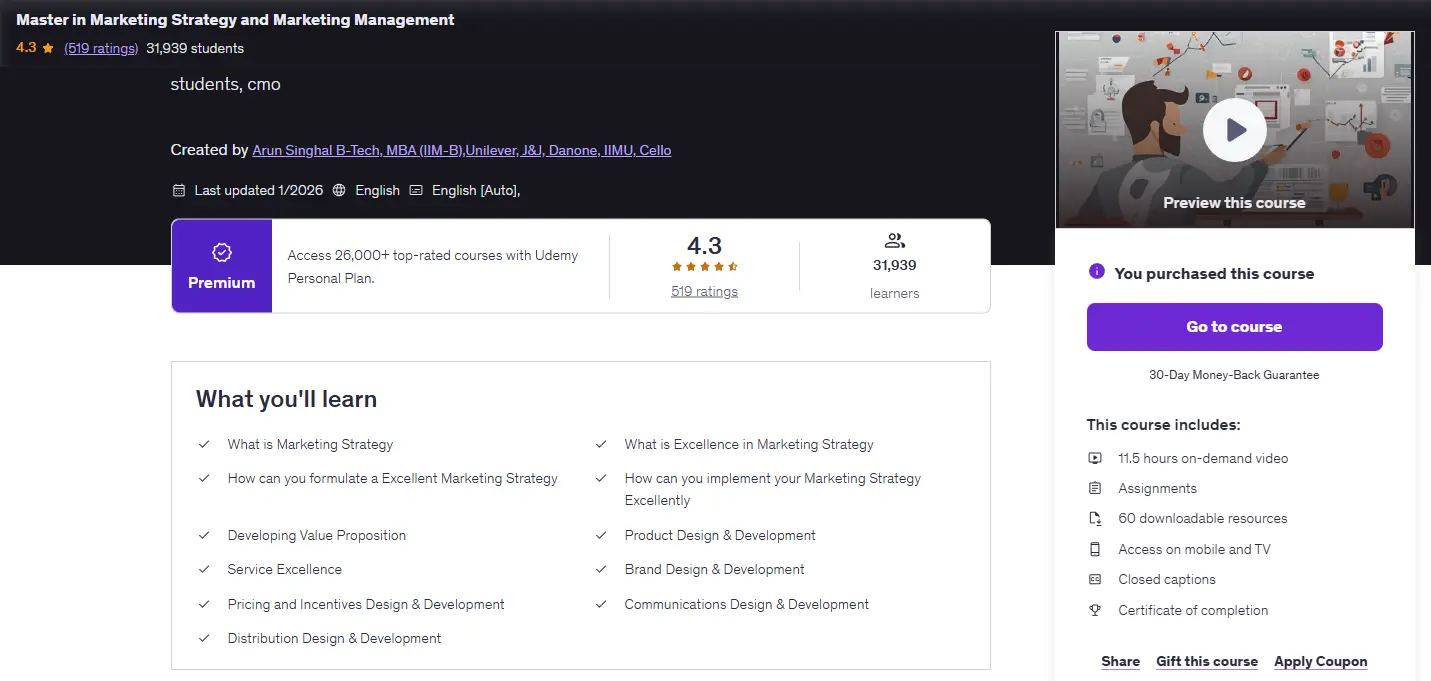Click the 31,939 students text in header
The height and width of the screenshot is (681, 1431).
(x=195, y=48)
